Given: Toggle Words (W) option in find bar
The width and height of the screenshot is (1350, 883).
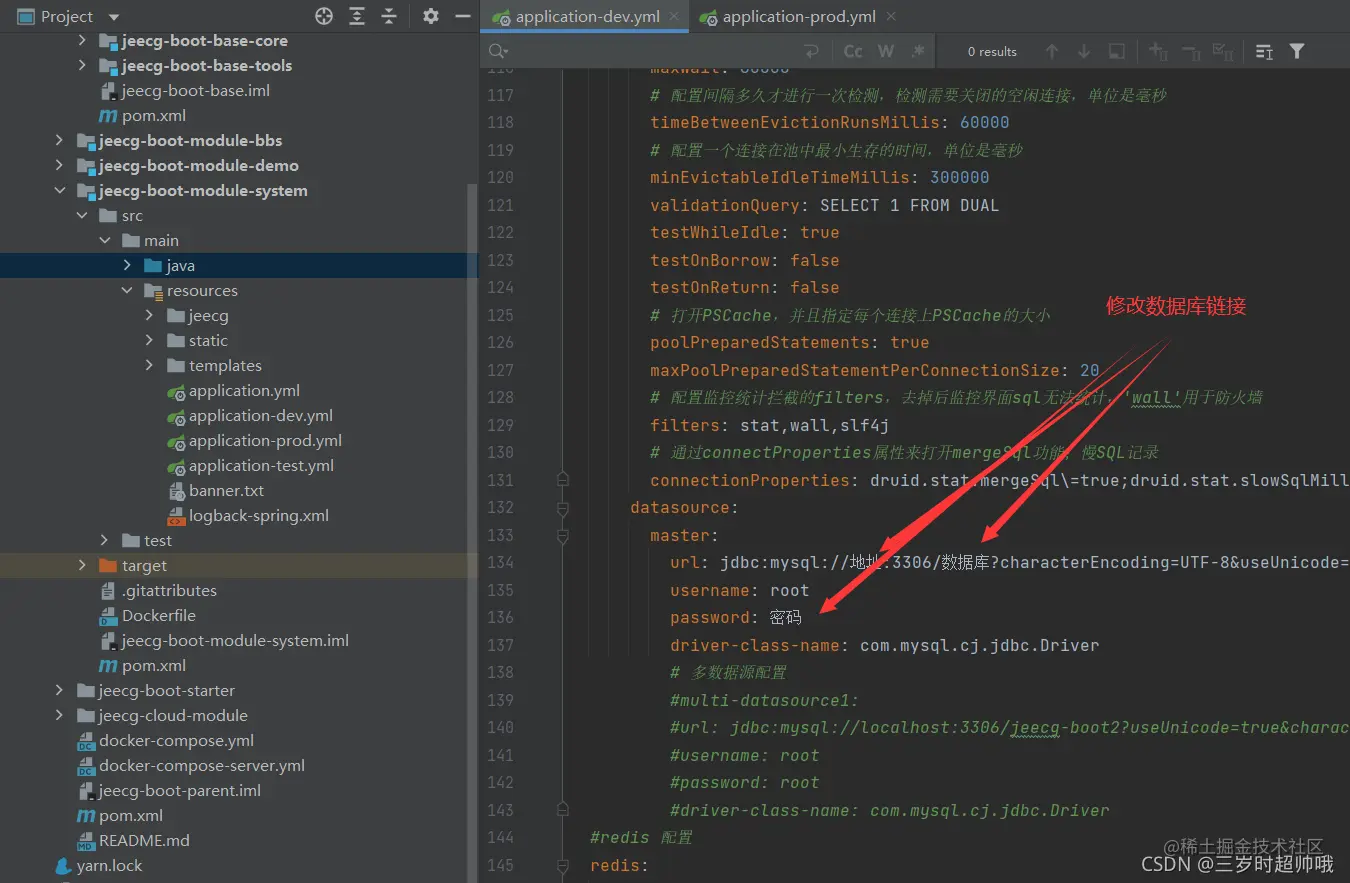Looking at the screenshot, I should pyautogui.click(x=886, y=51).
